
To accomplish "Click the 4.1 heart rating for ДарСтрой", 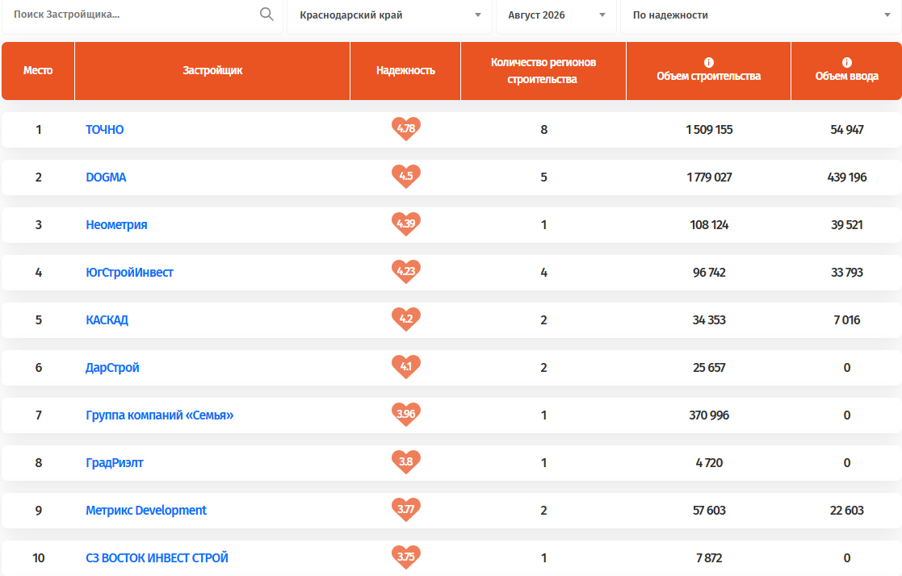I will [x=406, y=367].
